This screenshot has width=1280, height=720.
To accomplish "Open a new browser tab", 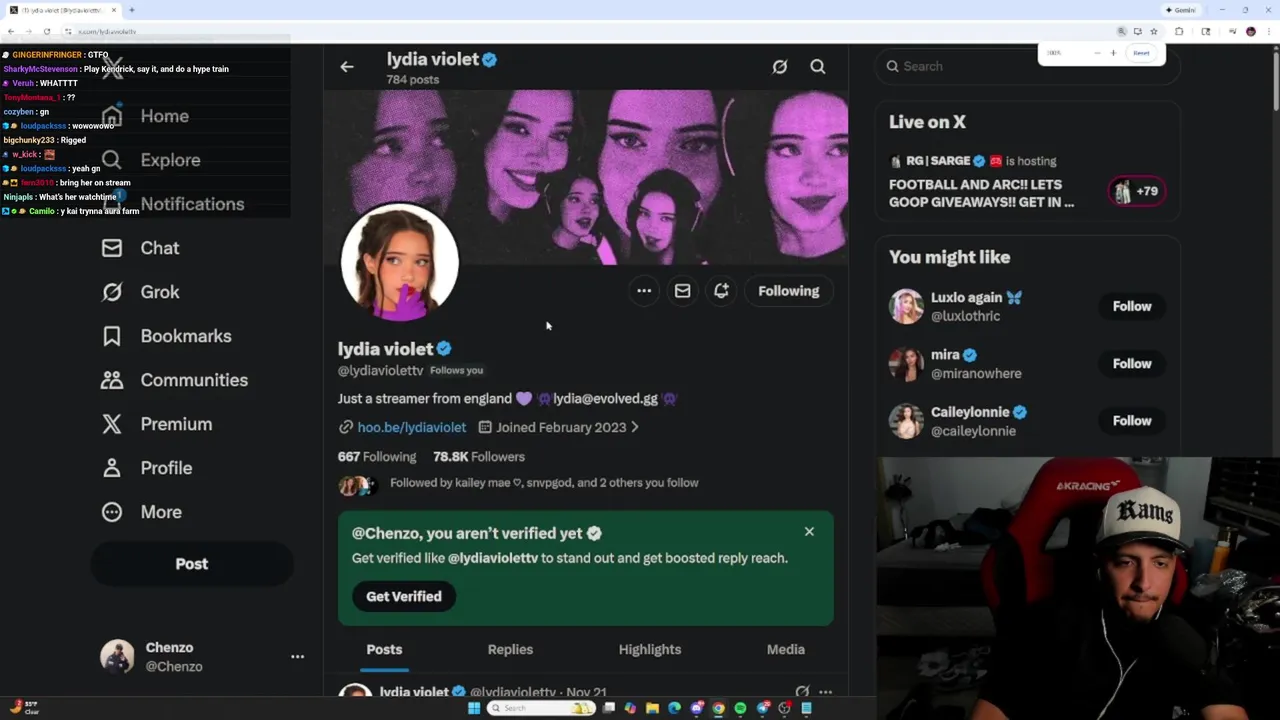I will point(132,10).
